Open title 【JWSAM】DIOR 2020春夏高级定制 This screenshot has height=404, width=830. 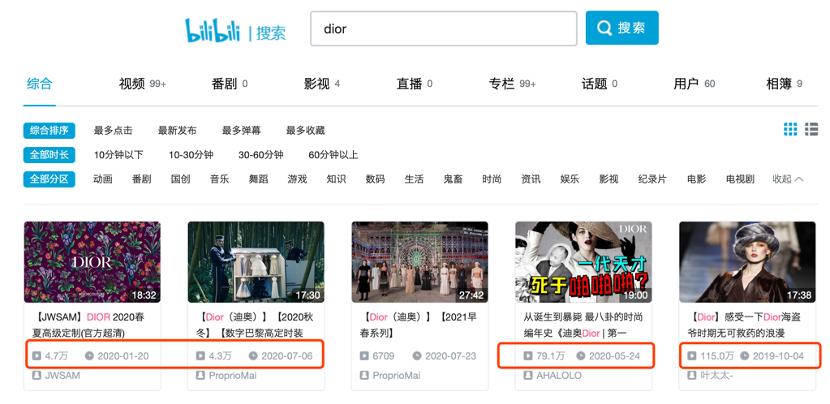tap(88, 325)
